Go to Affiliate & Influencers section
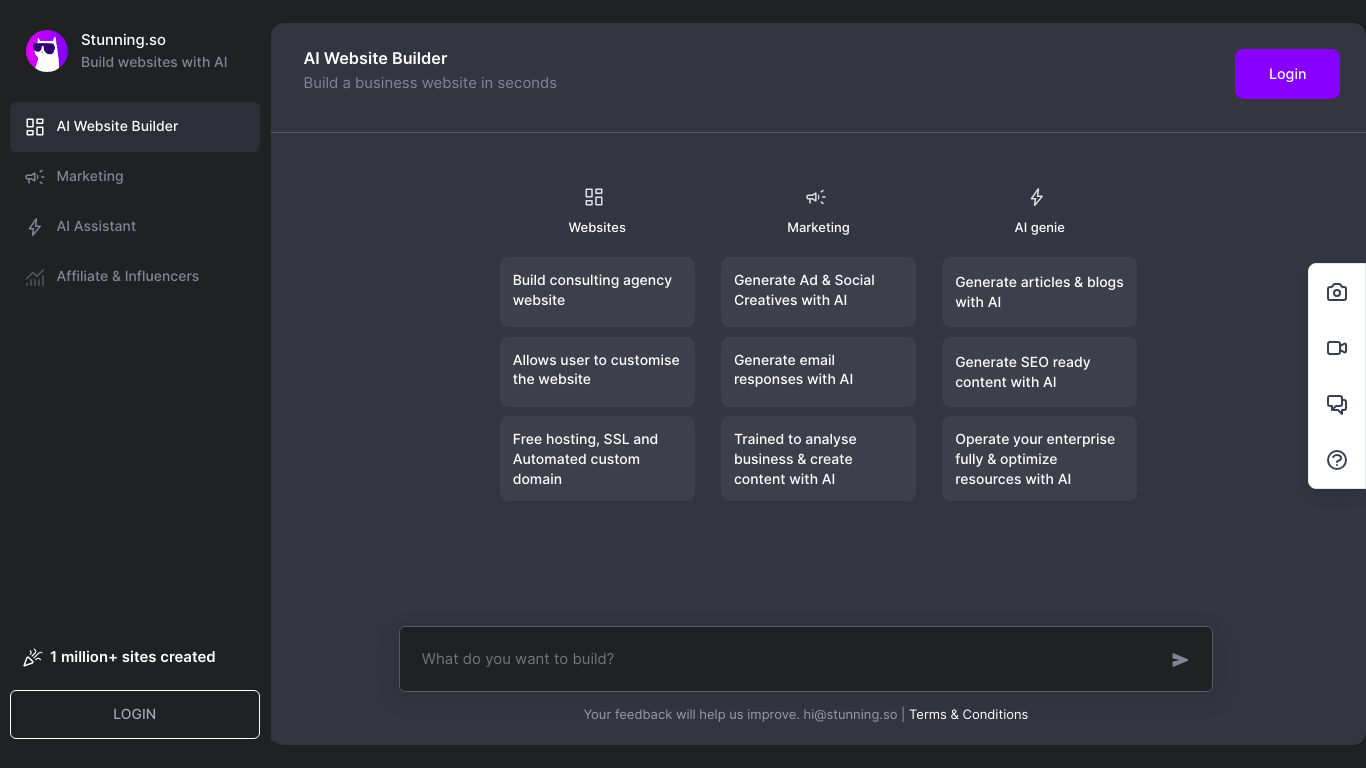 tap(127, 277)
